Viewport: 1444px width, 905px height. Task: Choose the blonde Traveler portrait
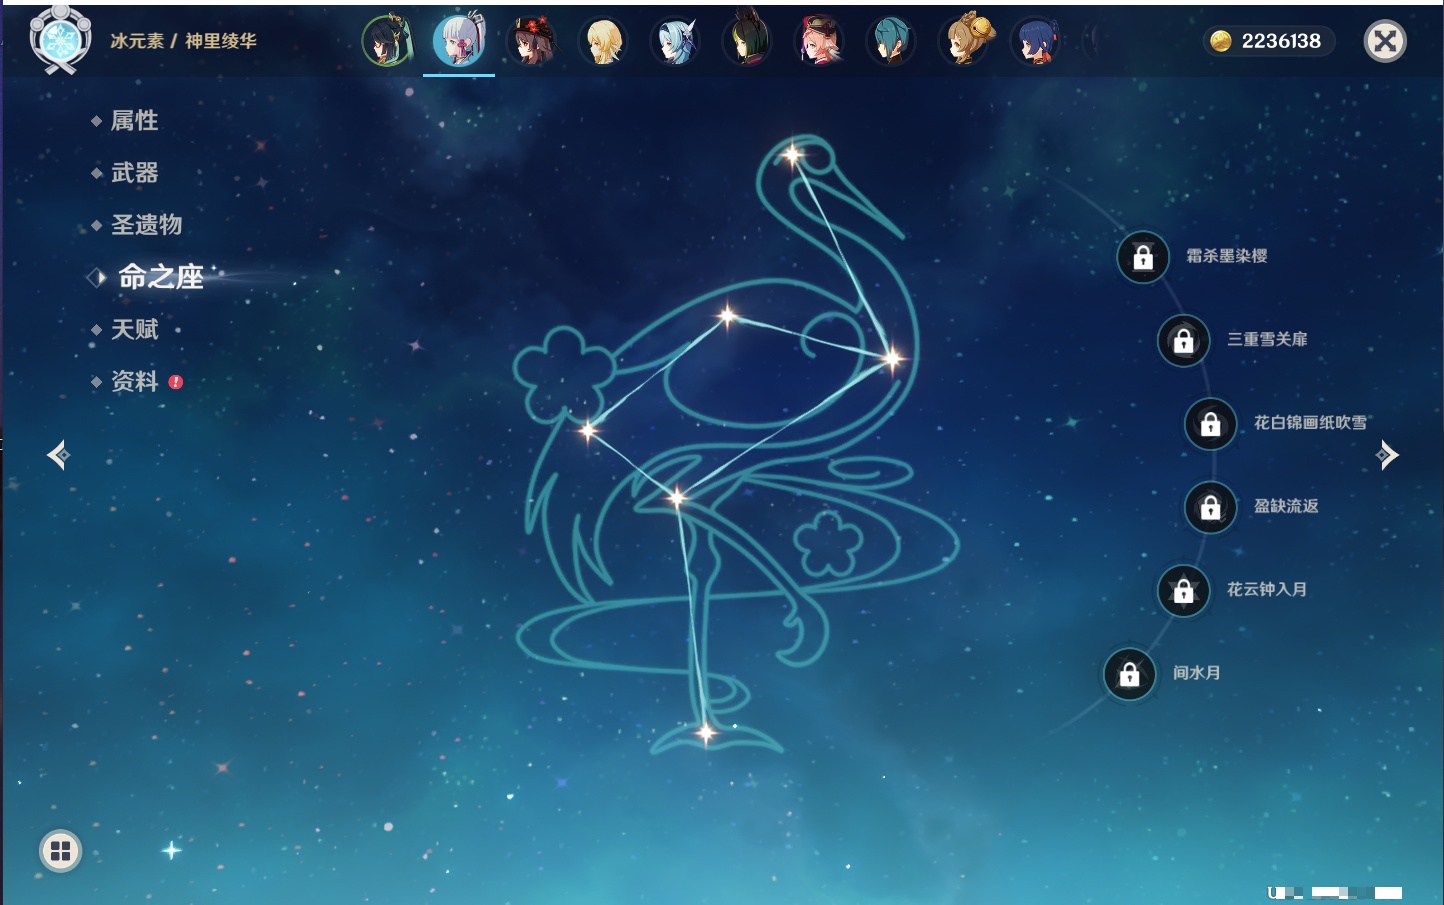tap(603, 41)
